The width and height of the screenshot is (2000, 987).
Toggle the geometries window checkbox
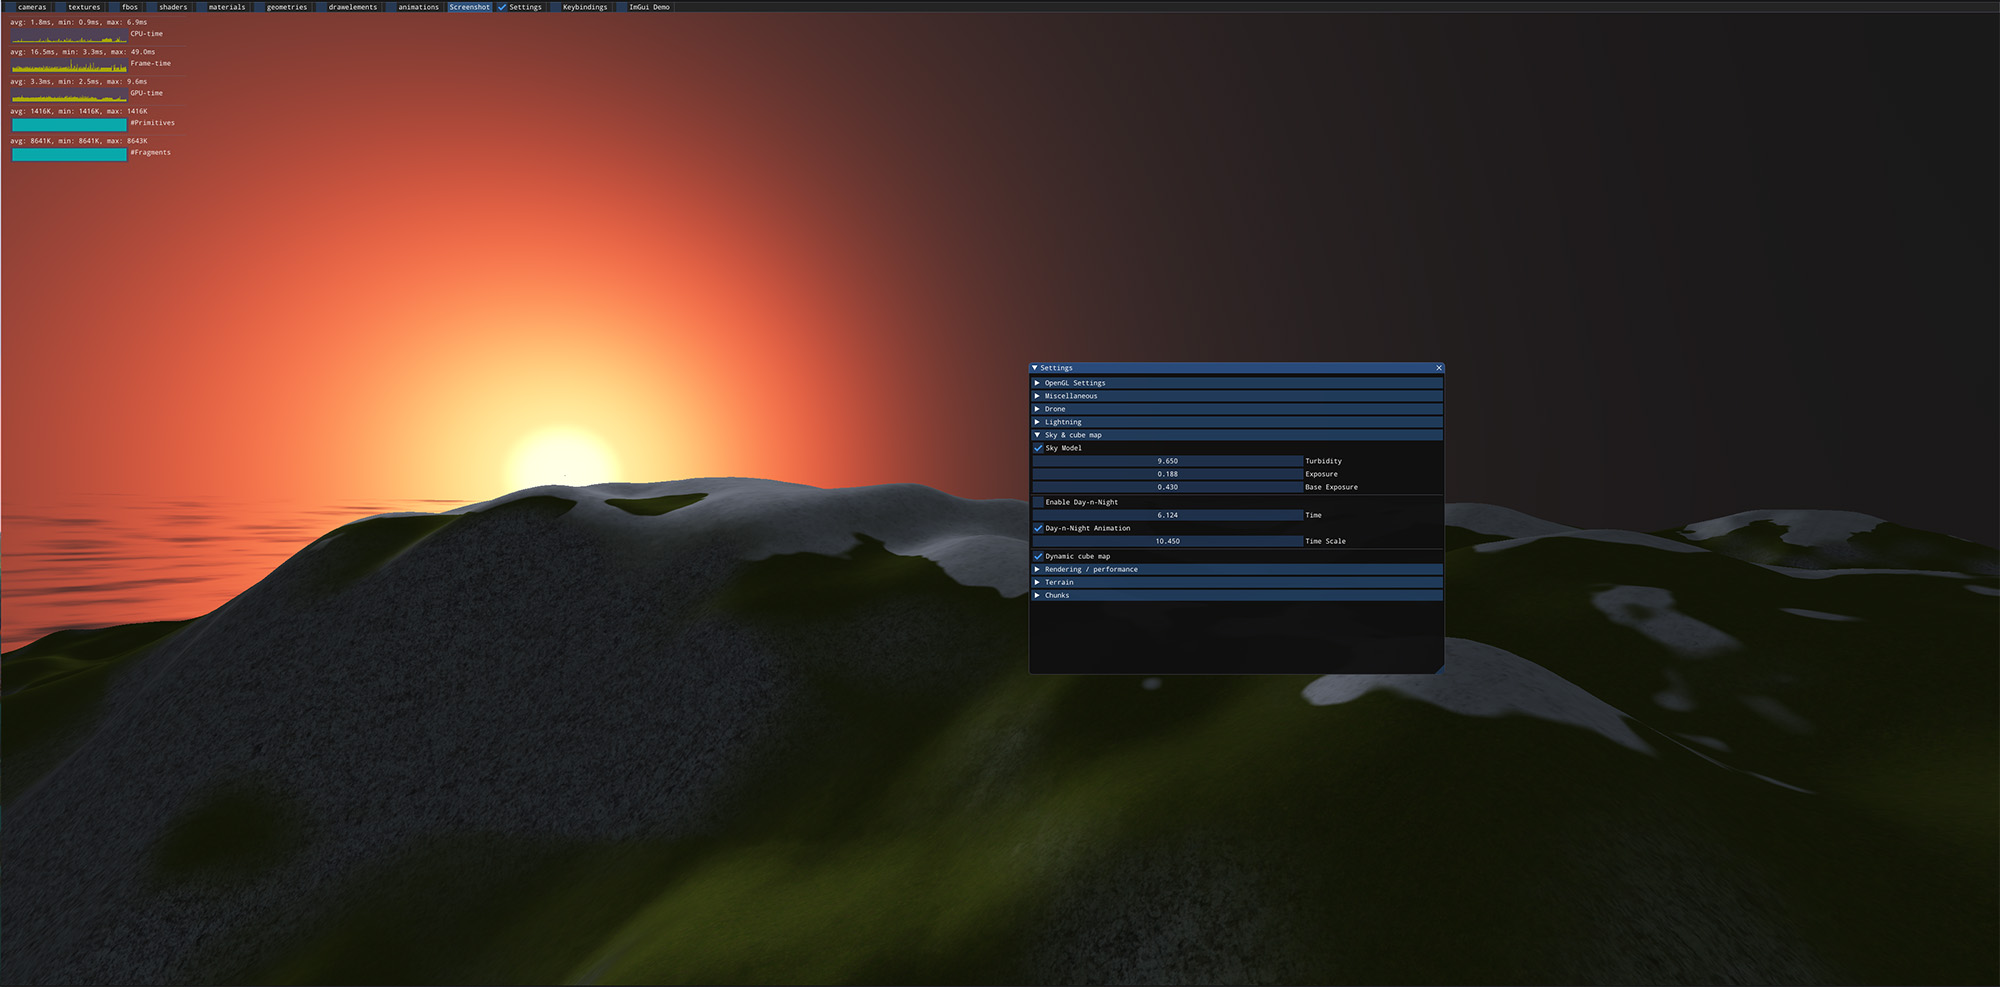260,7
